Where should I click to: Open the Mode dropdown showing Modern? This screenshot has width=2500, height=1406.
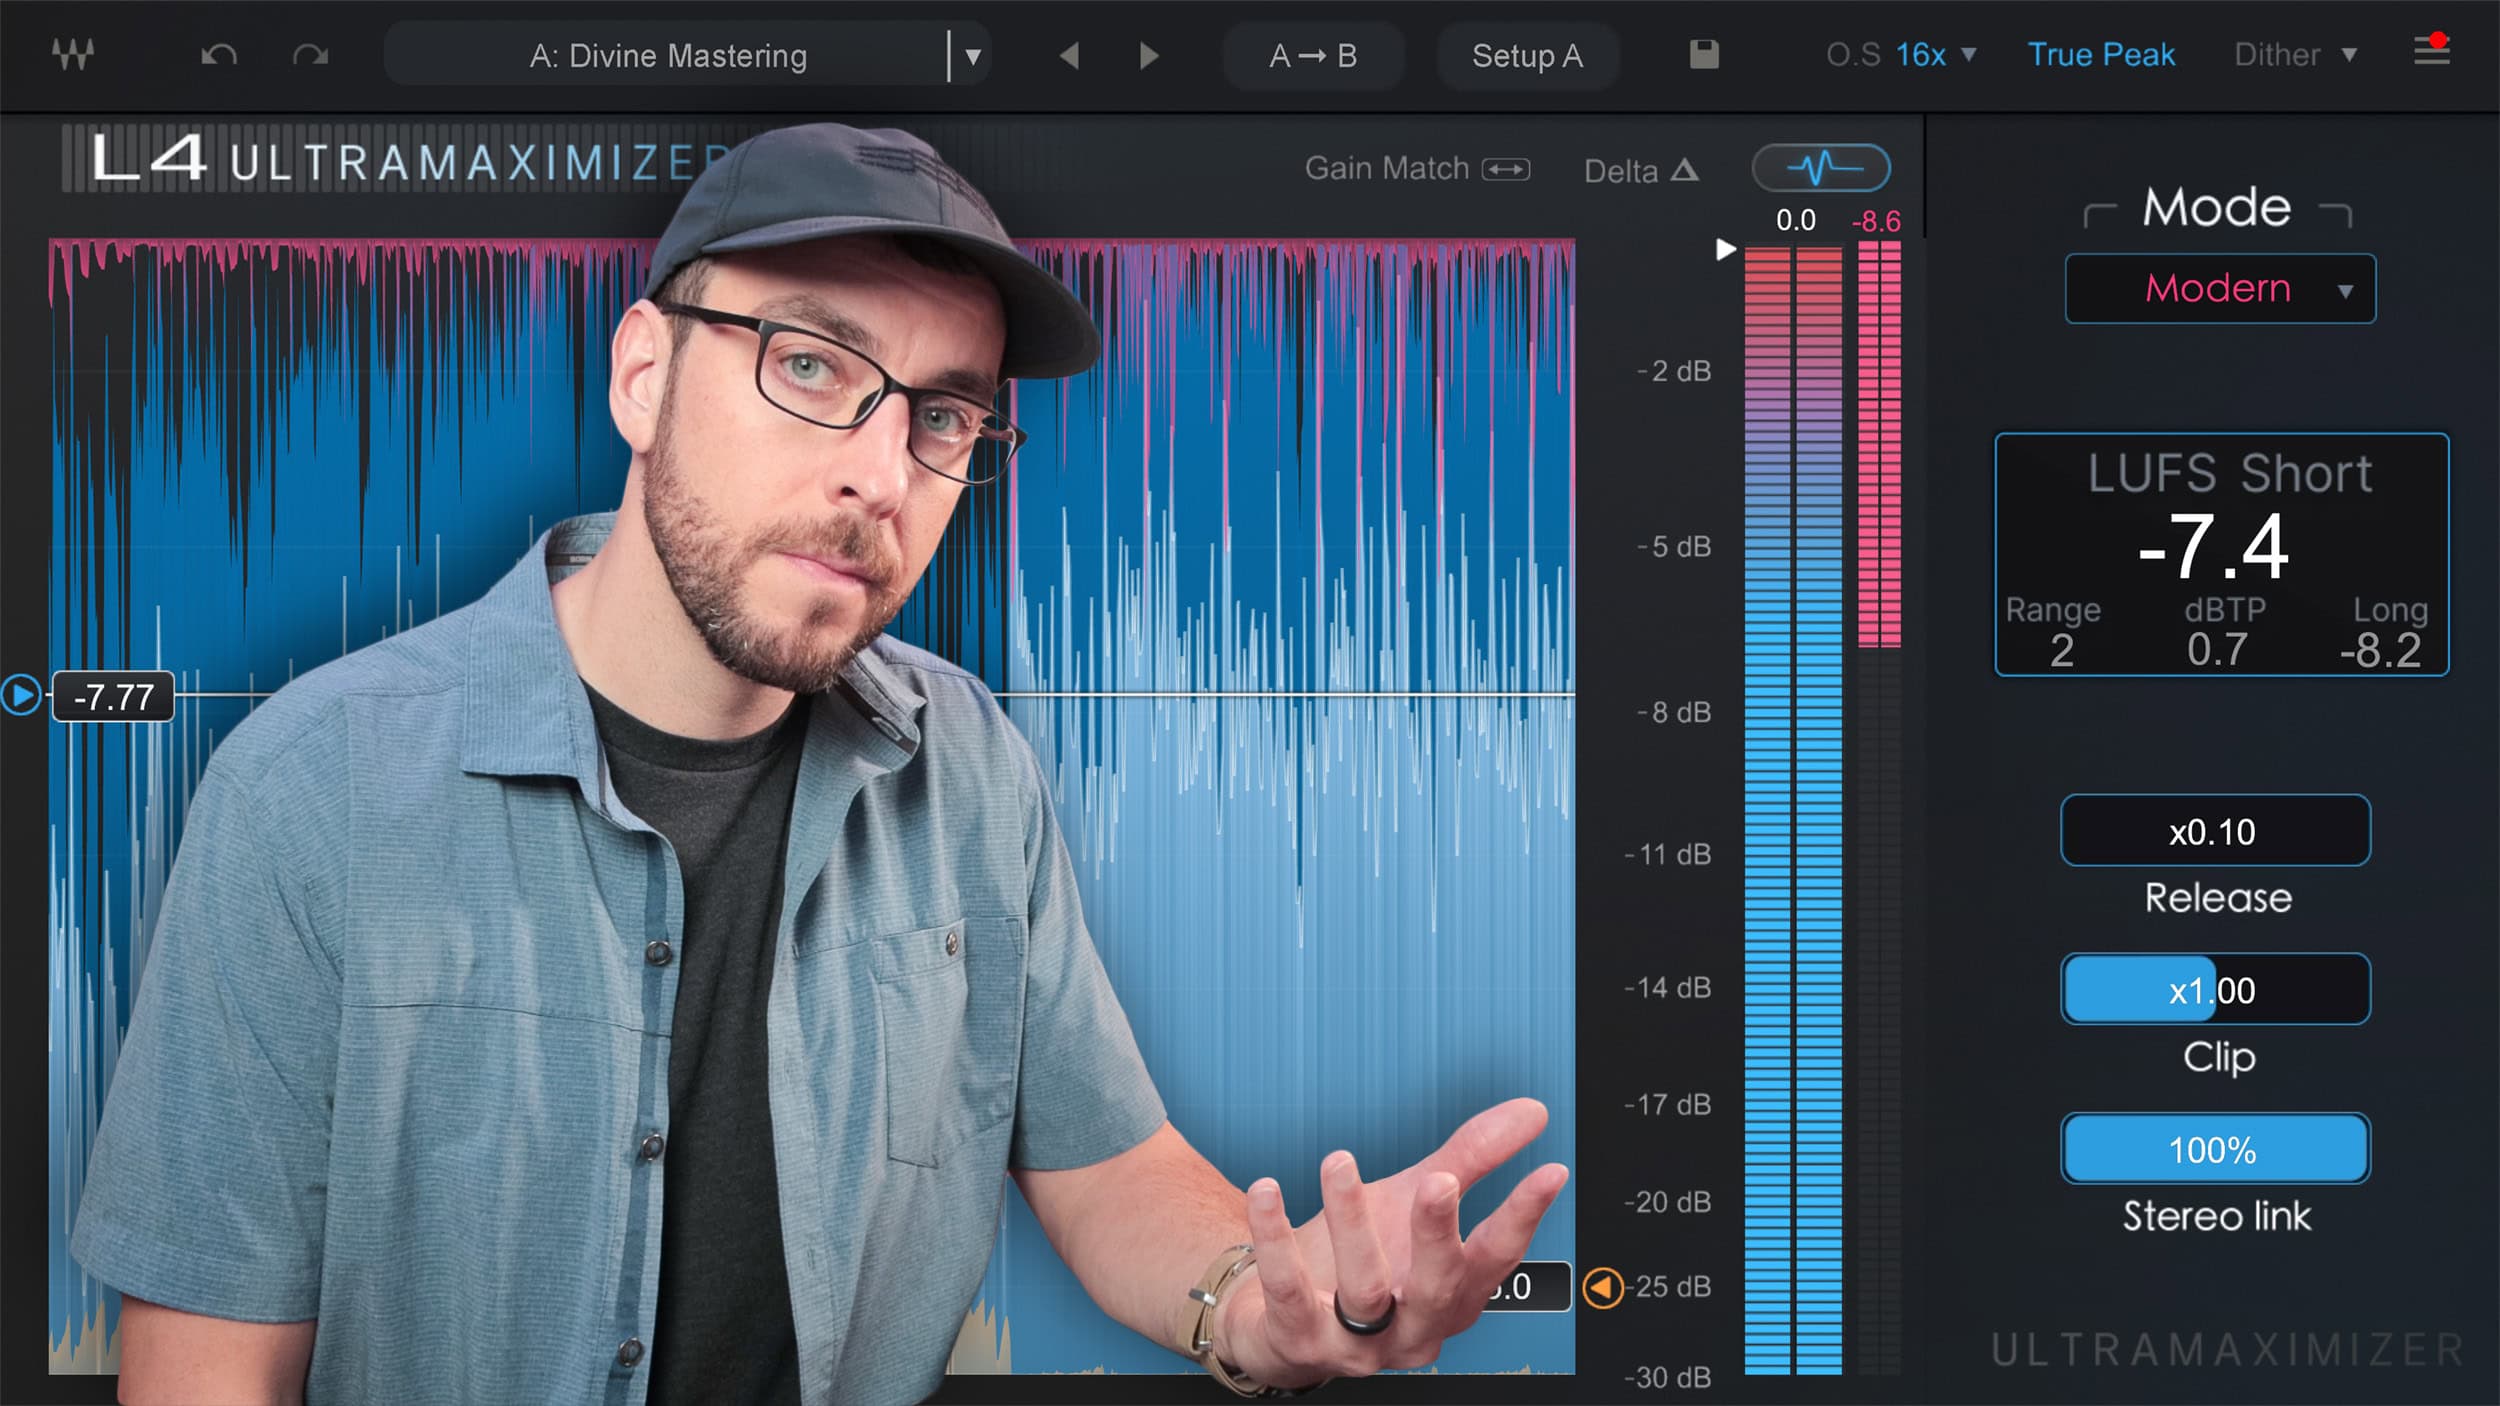(x=2220, y=288)
